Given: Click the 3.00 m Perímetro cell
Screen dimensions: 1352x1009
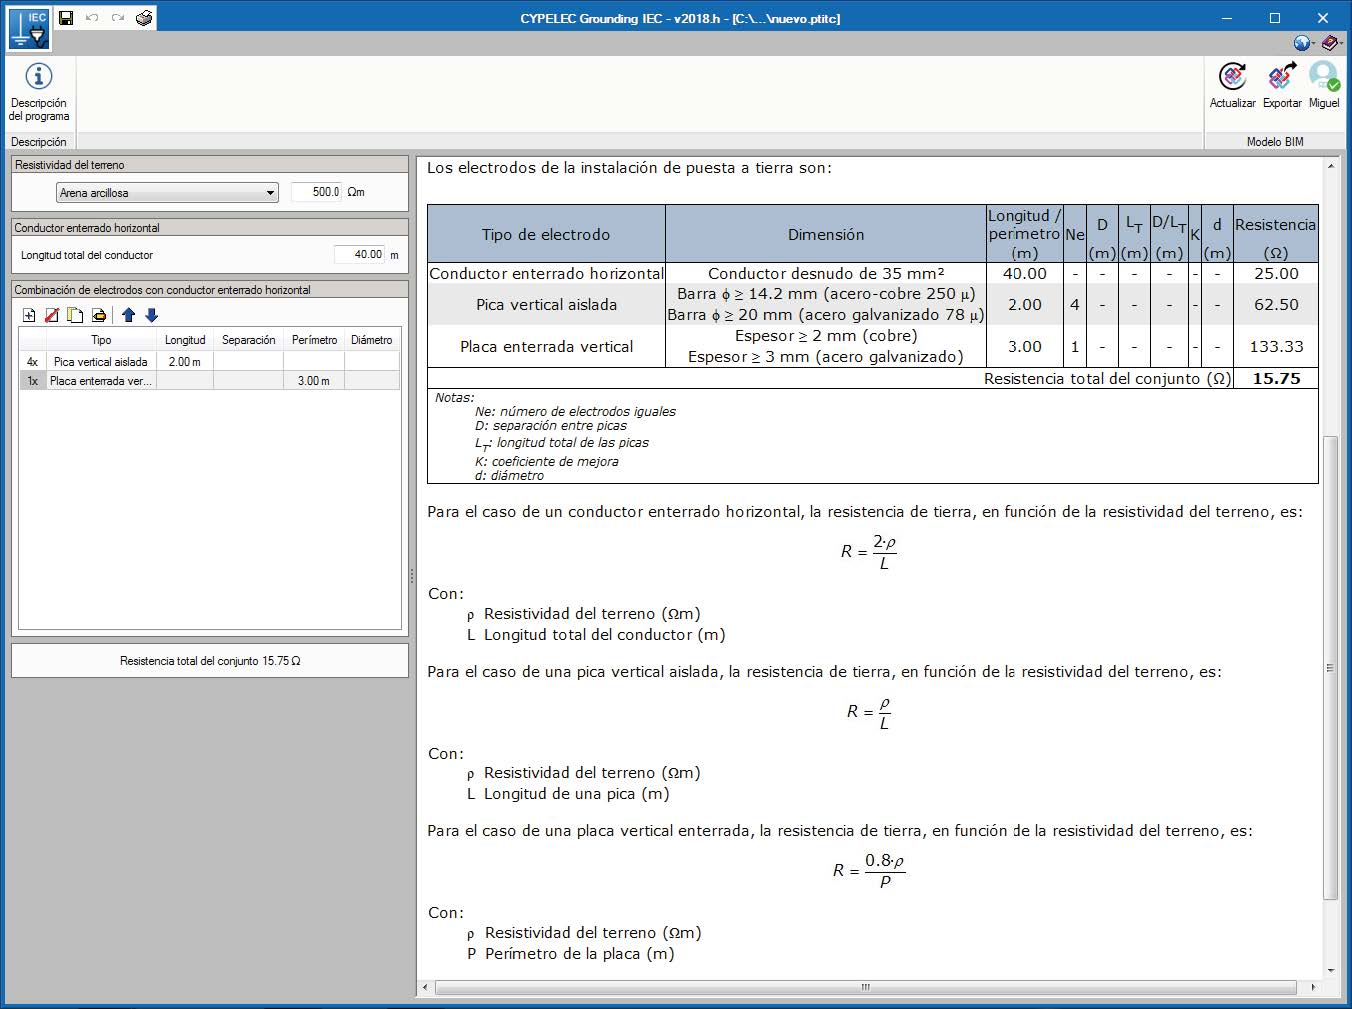Looking at the screenshot, I should pyautogui.click(x=314, y=381).
